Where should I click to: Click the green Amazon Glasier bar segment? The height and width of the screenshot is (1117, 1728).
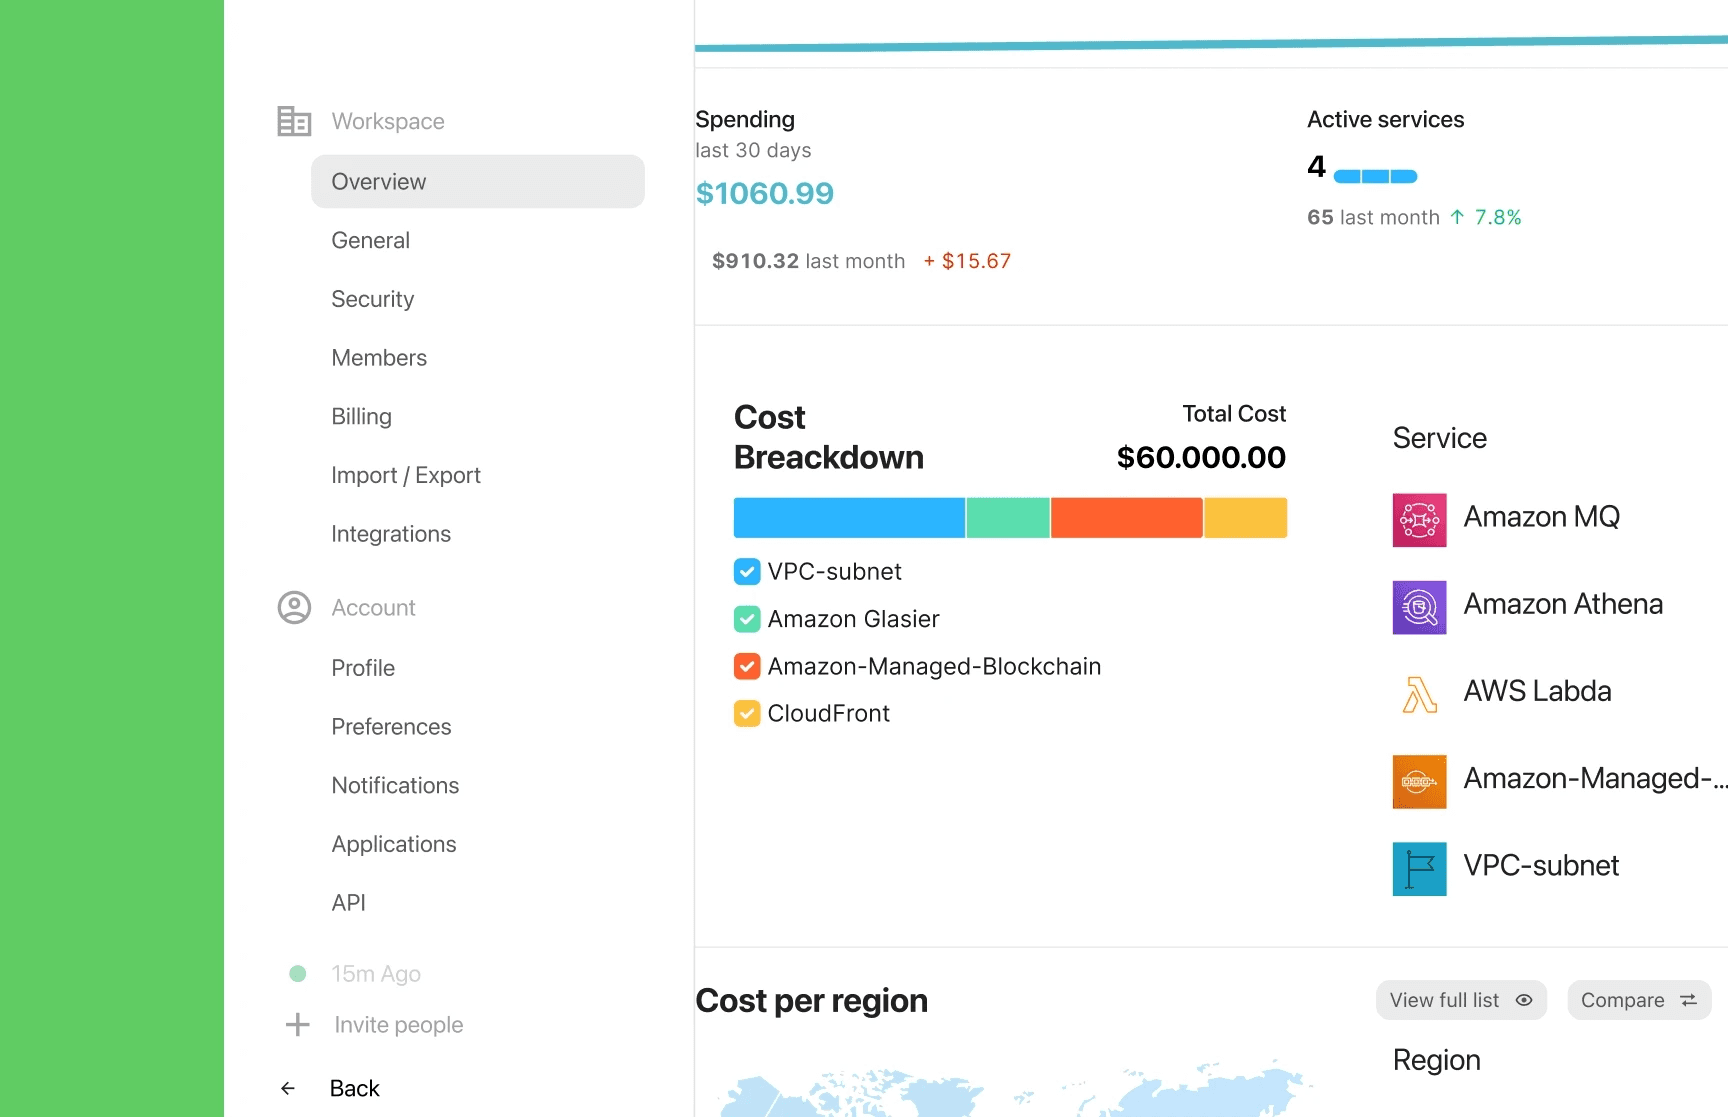pos(1008,518)
